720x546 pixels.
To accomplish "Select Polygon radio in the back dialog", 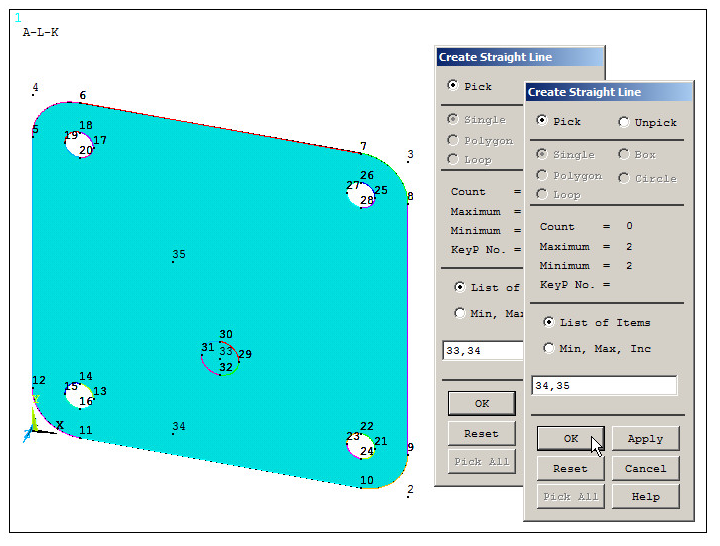I will point(453,140).
